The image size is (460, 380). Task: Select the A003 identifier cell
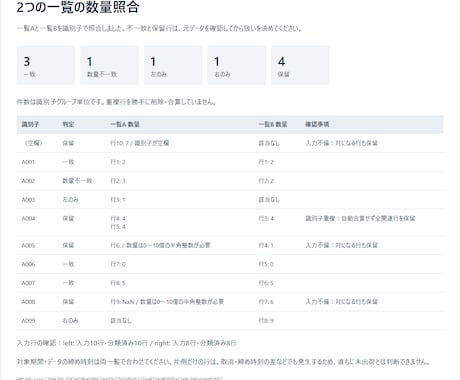(x=28, y=200)
